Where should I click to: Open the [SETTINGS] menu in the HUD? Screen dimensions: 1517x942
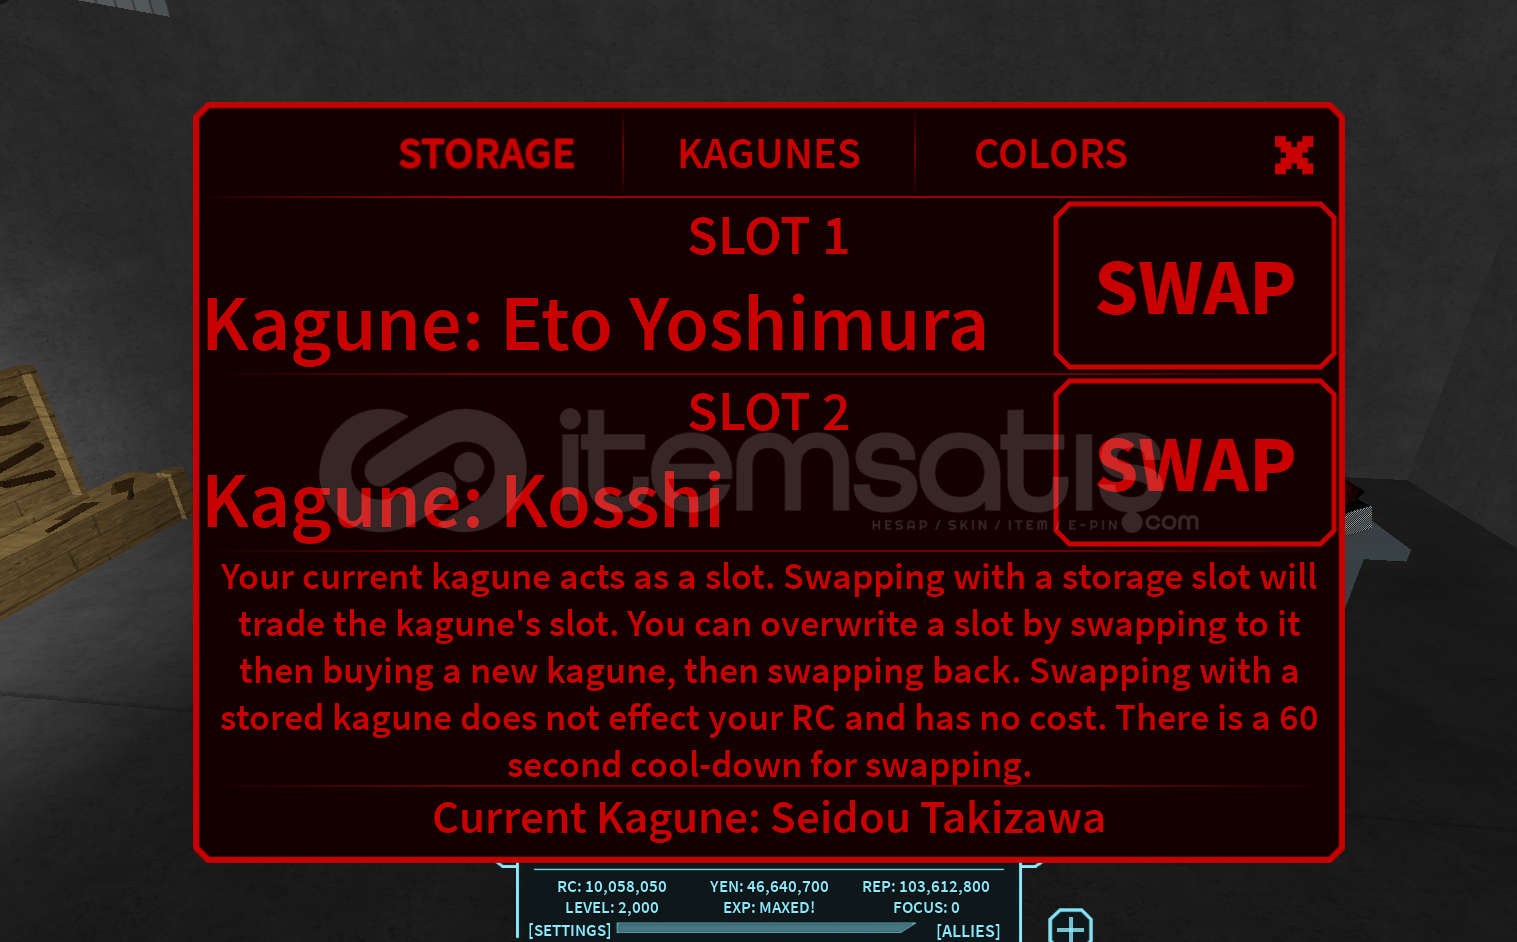point(569,930)
